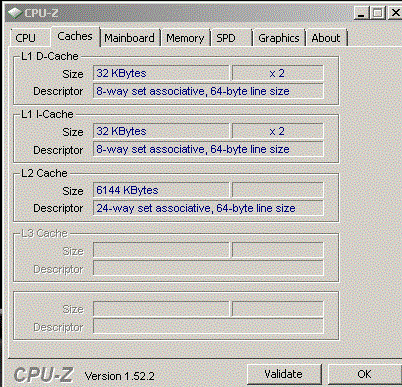402x387 pixels.
Task: Click the L1 I-Cache group label
Action: point(47,114)
